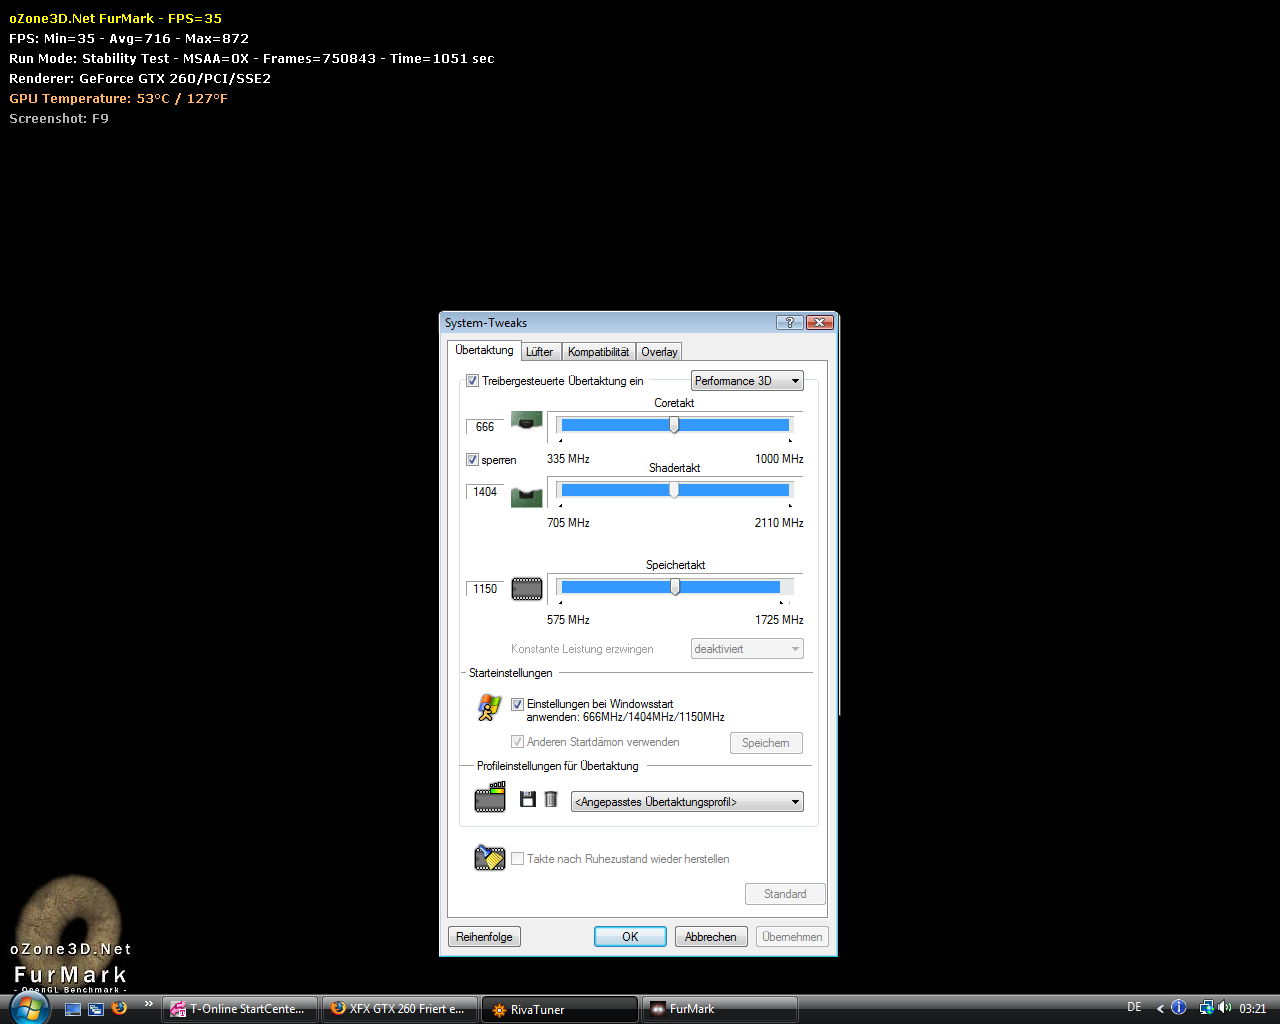Click the shader clock value field 1404

[485, 492]
